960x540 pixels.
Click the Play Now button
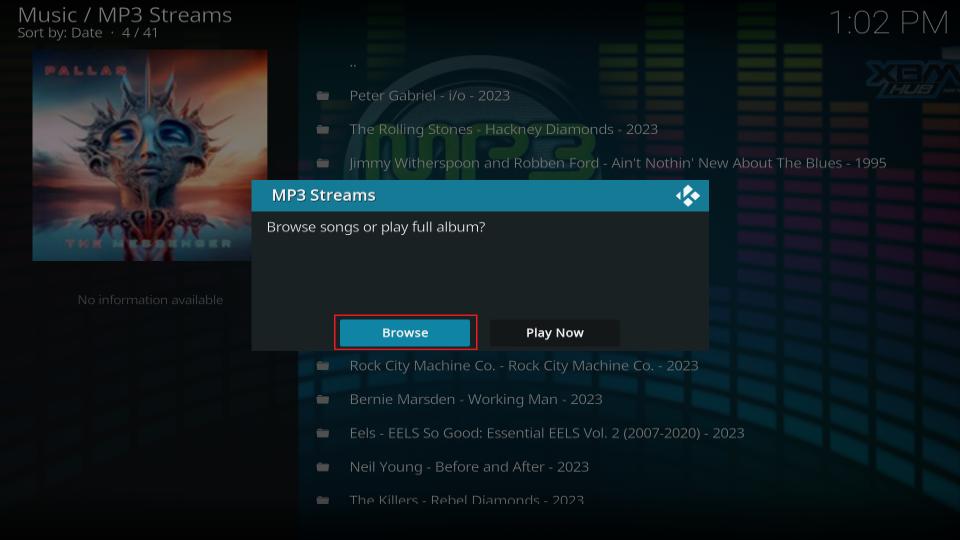coord(555,332)
